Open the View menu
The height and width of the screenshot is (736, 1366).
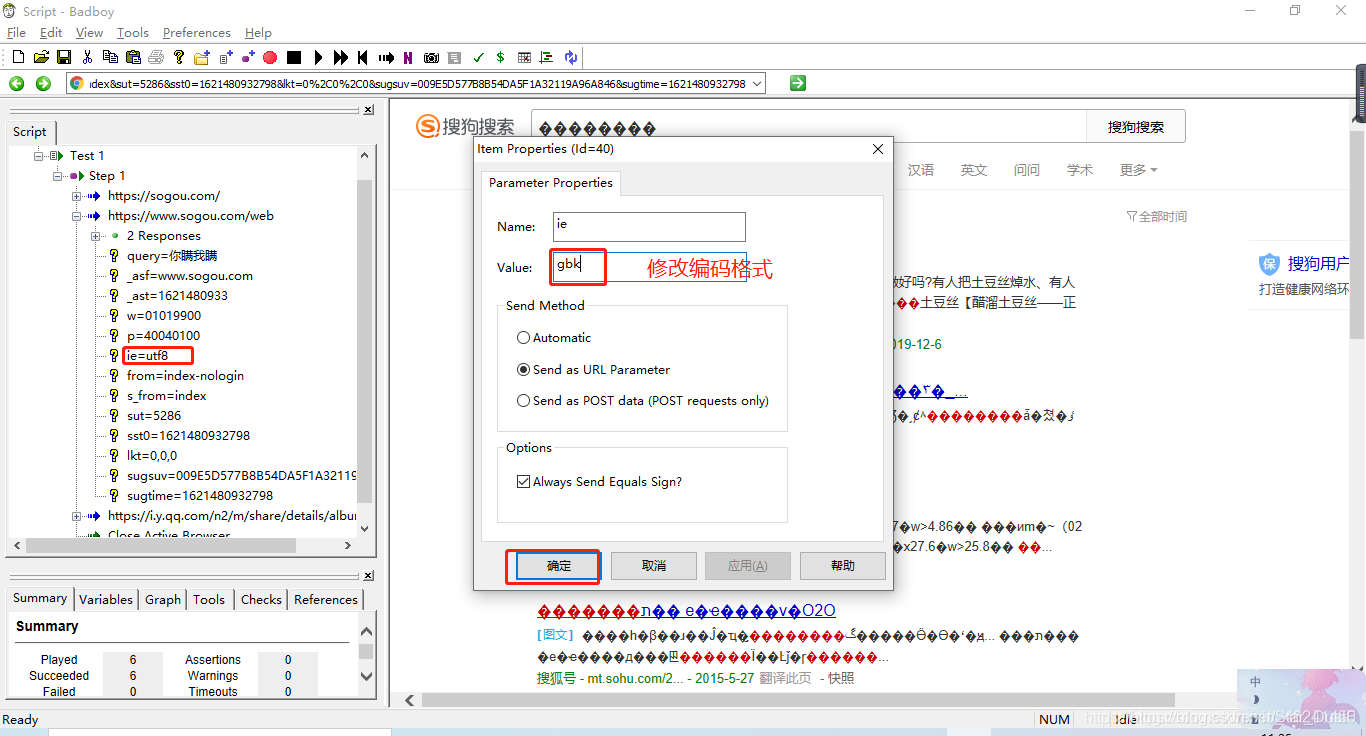[89, 33]
